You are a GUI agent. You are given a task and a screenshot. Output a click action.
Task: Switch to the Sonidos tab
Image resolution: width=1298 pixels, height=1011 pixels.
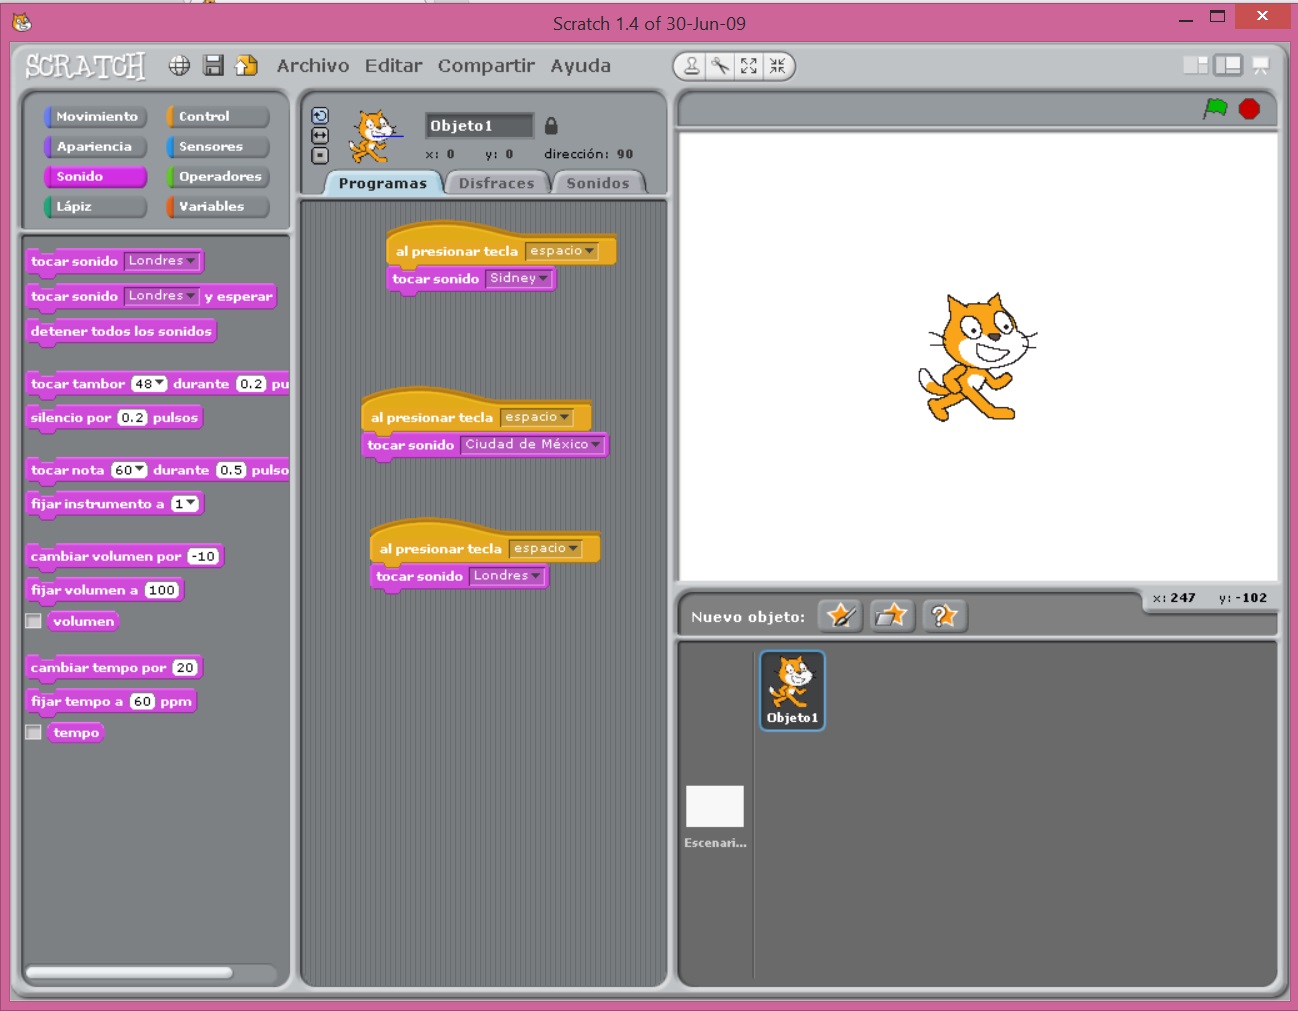coord(598,183)
